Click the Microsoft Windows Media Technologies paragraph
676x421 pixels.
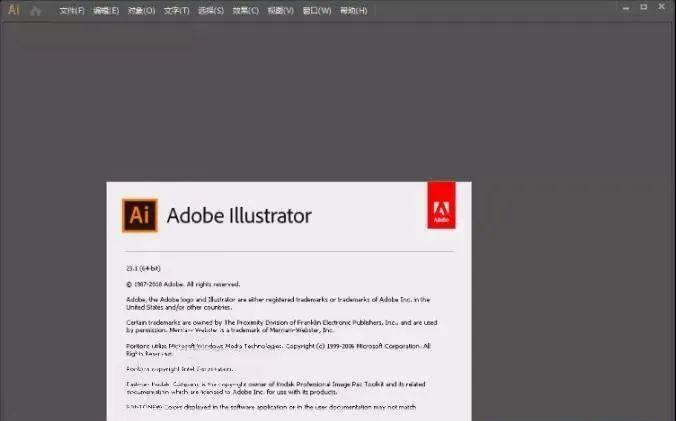coord(278,350)
